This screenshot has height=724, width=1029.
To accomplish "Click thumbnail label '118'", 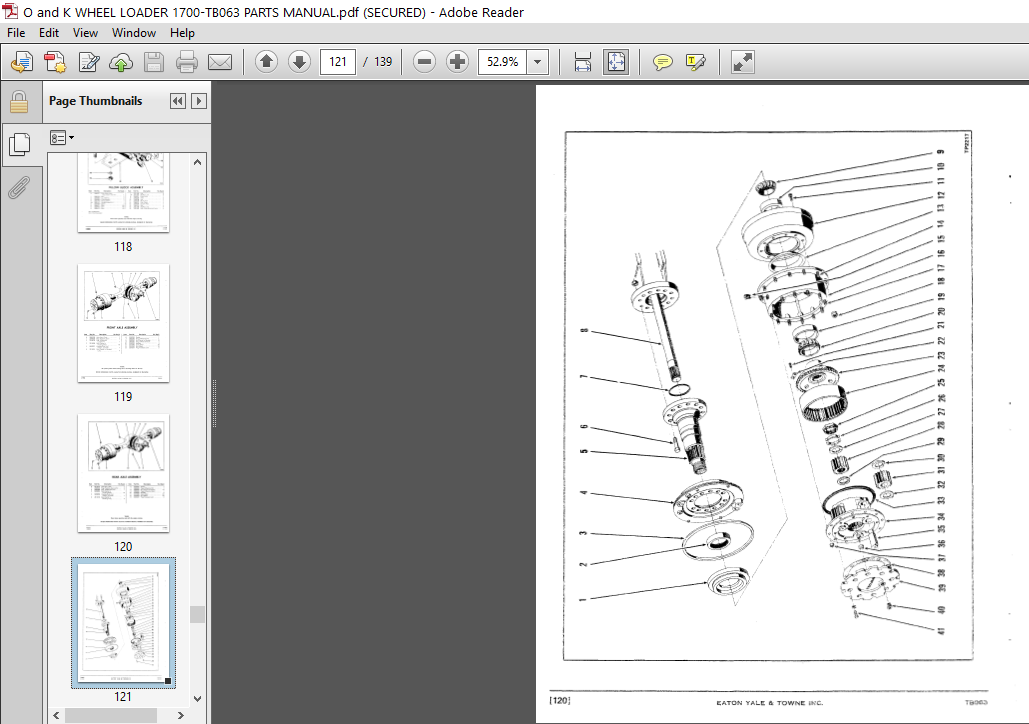I will (123, 247).
